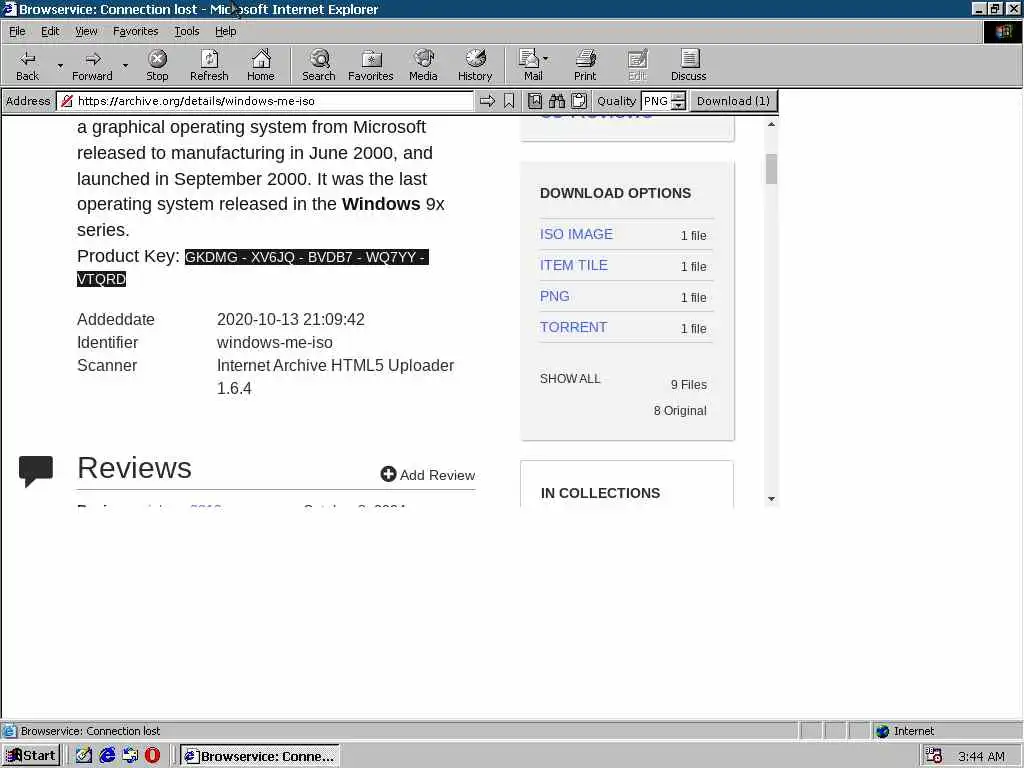Open the PNG download link
Viewport: 1024px width, 768px height.
(554, 296)
